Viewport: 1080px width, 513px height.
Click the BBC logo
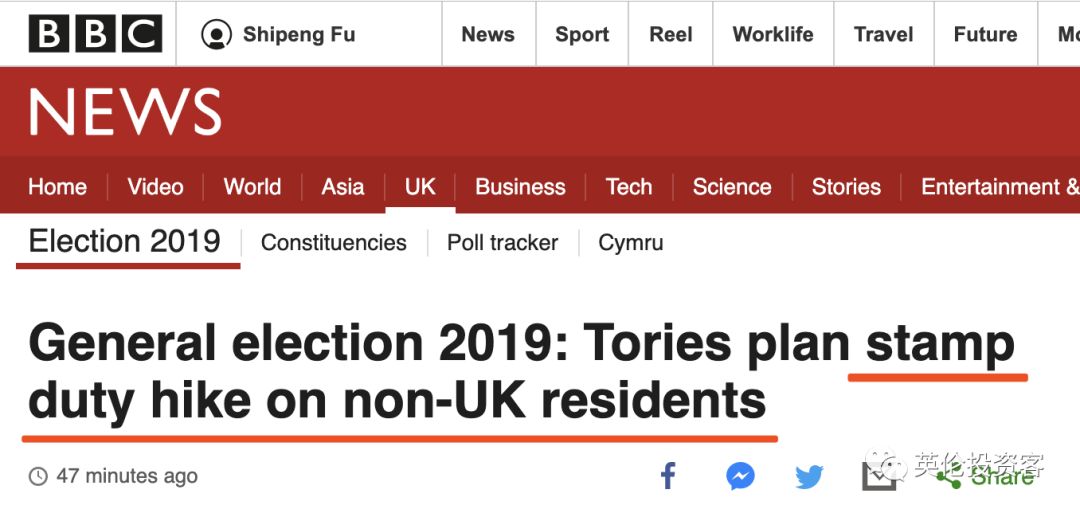(95, 35)
